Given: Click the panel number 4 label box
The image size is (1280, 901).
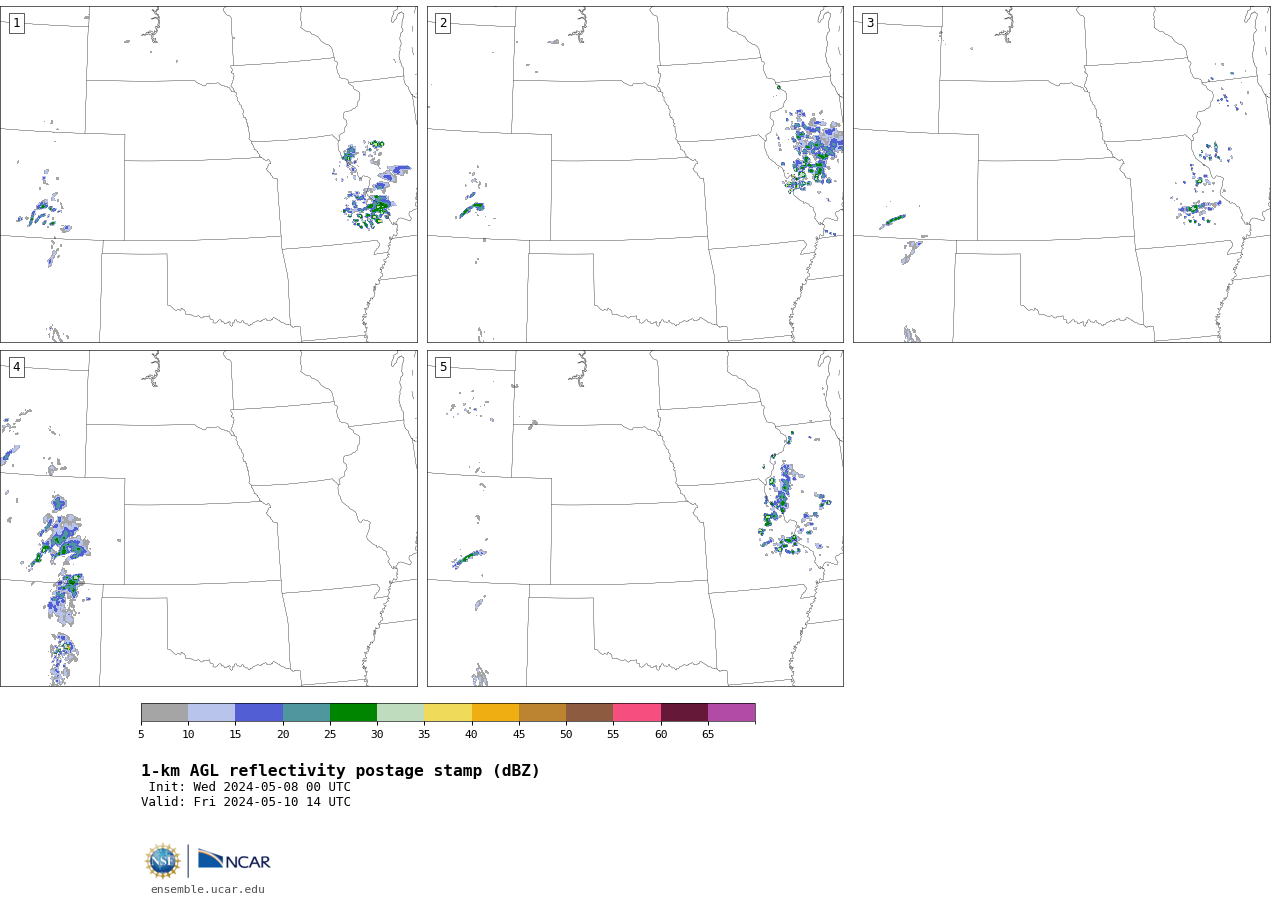Looking at the screenshot, I should 16,367.
